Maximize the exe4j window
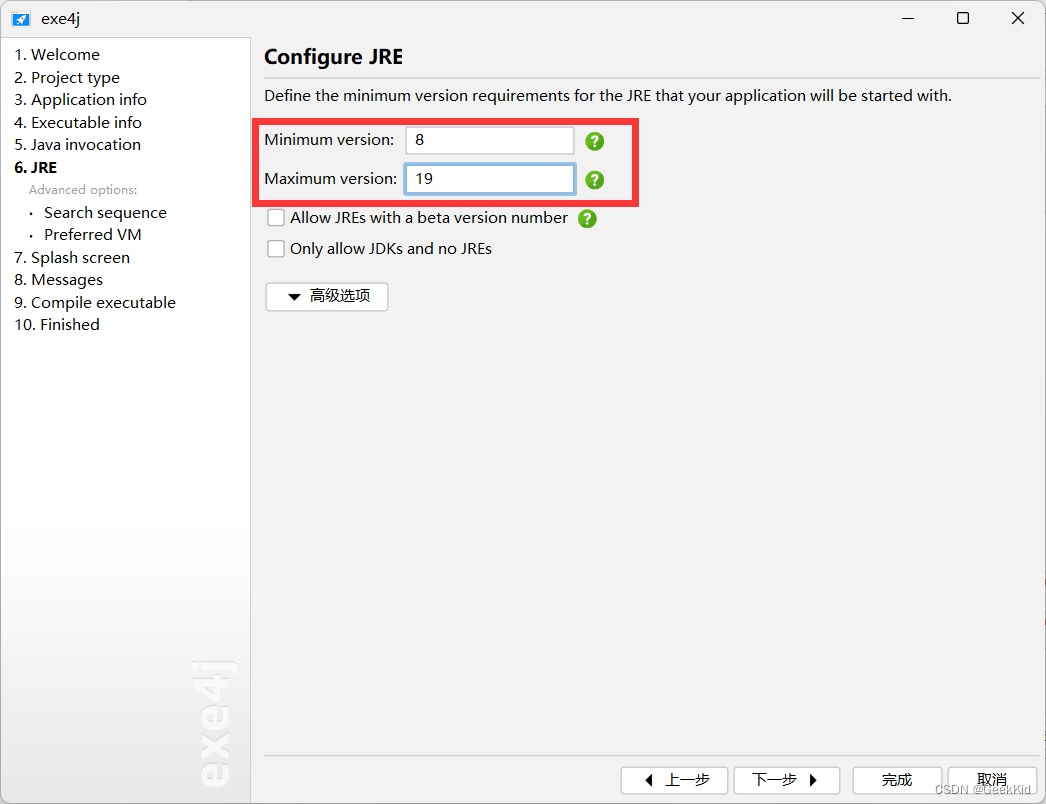The width and height of the screenshot is (1046, 804). (x=963, y=19)
